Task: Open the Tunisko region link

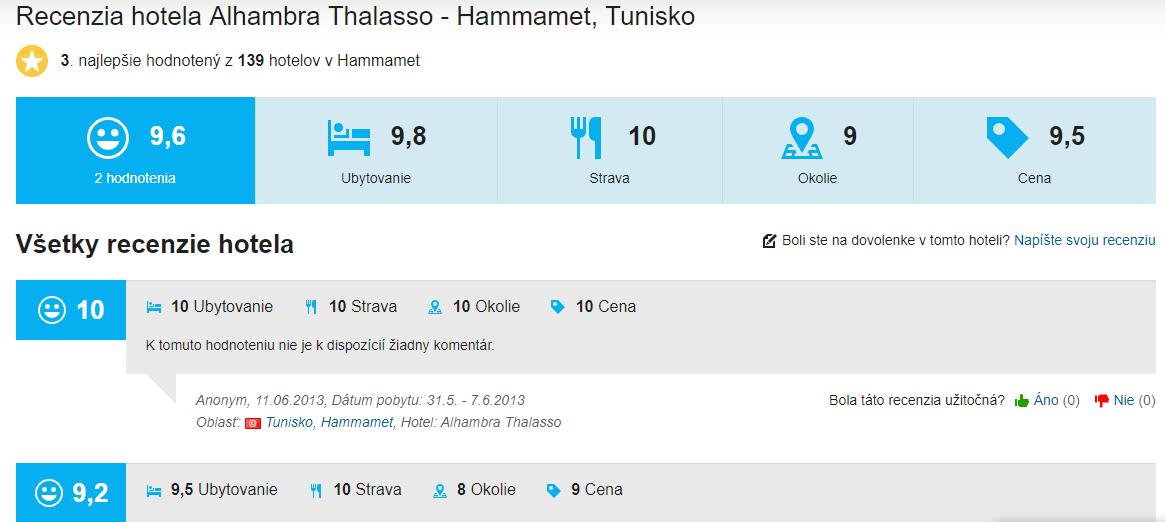Action: [x=290, y=423]
